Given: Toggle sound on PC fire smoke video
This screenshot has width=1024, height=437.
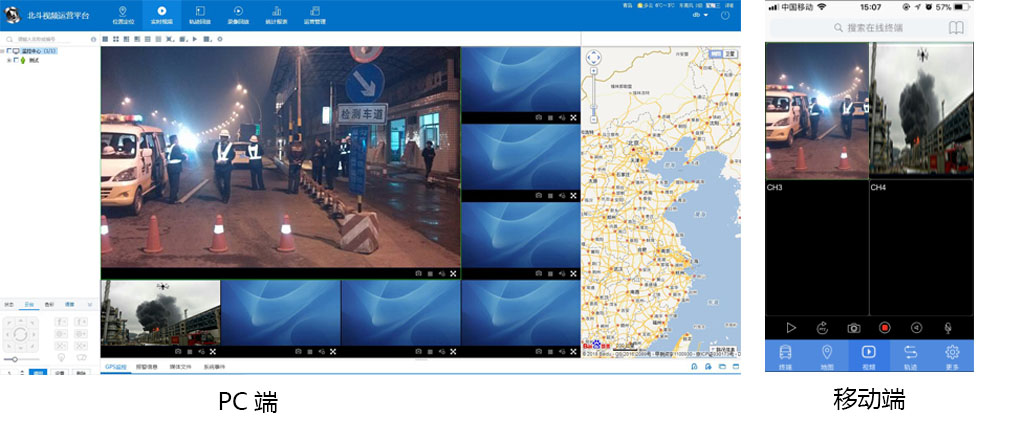Looking at the screenshot, I should tap(201, 351).
